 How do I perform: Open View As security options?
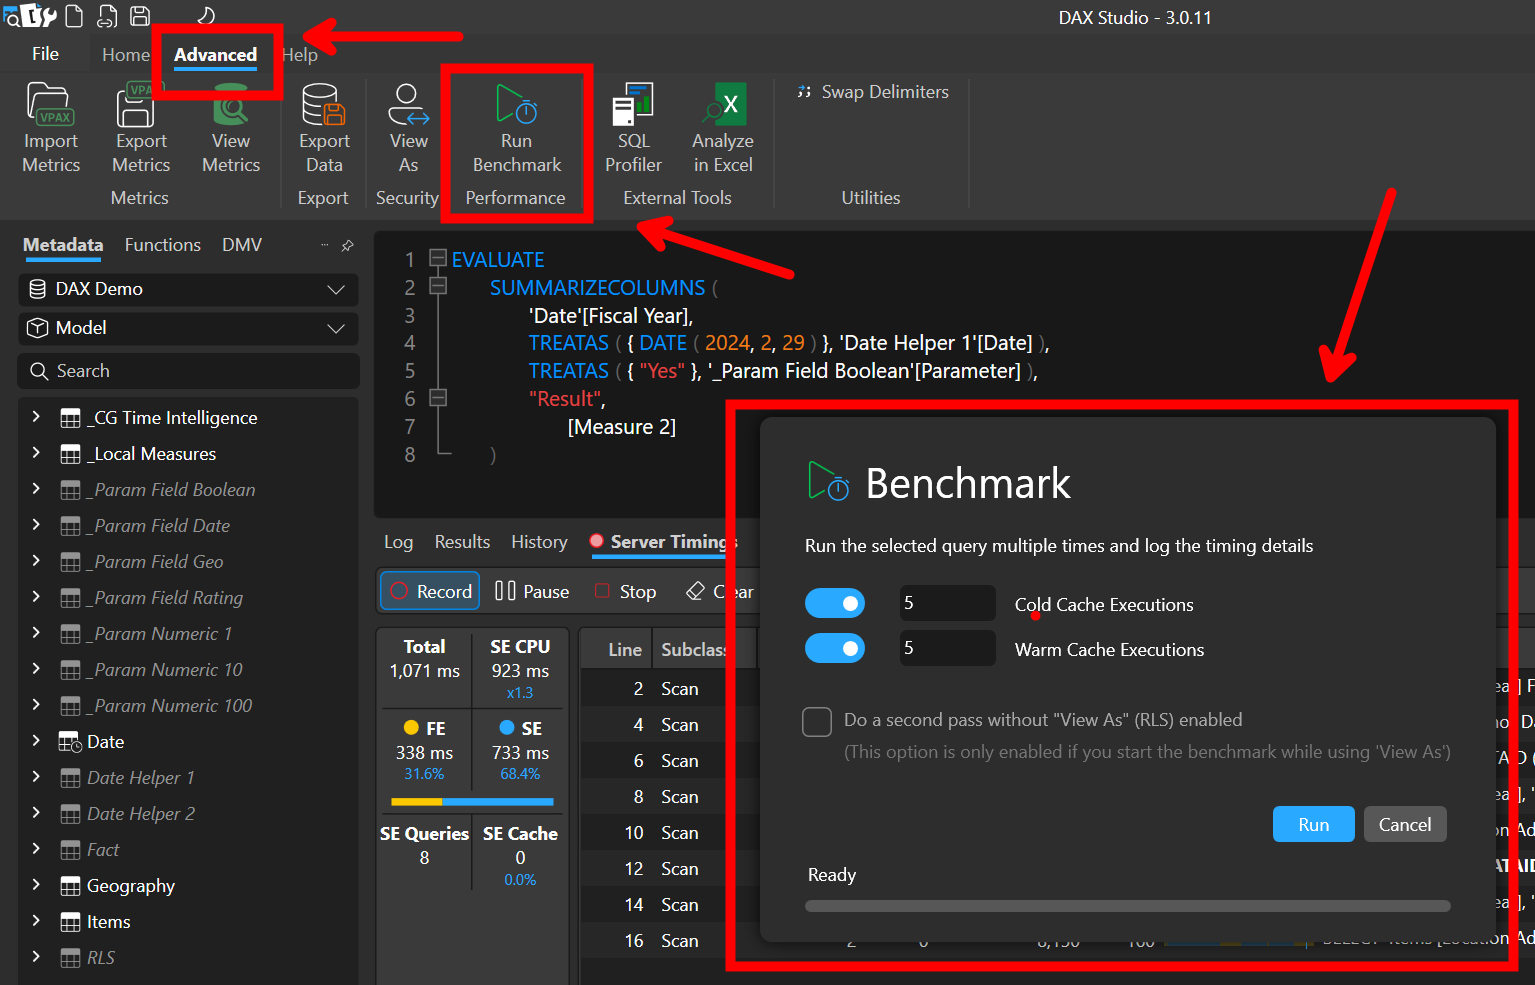pos(408,130)
